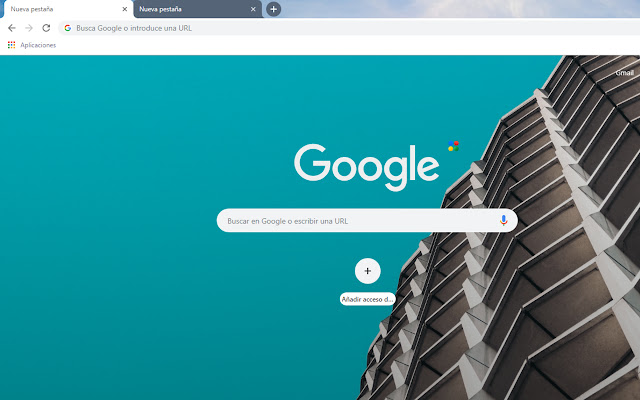Close the first Nueva pestaña tab

pyautogui.click(x=125, y=9)
